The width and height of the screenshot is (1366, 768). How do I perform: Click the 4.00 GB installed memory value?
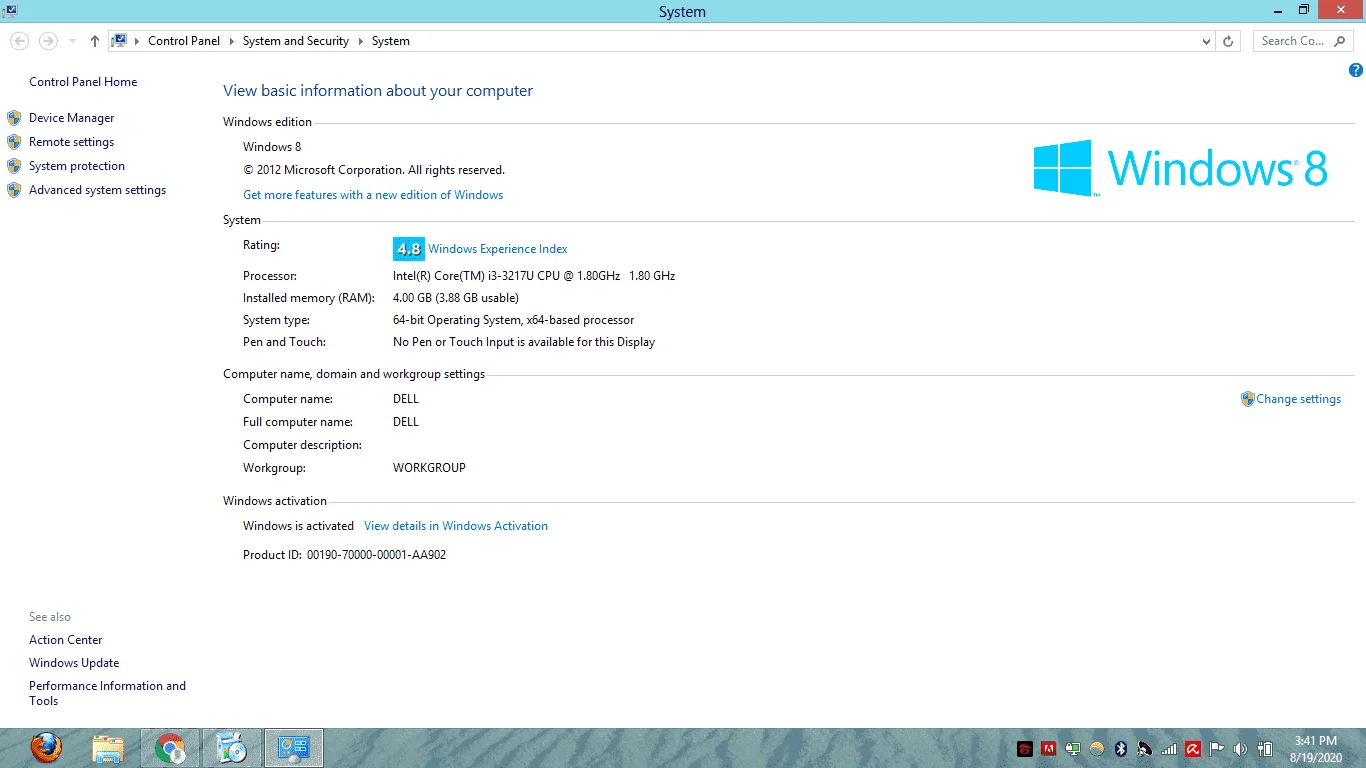pyautogui.click(x=456, y=298)
